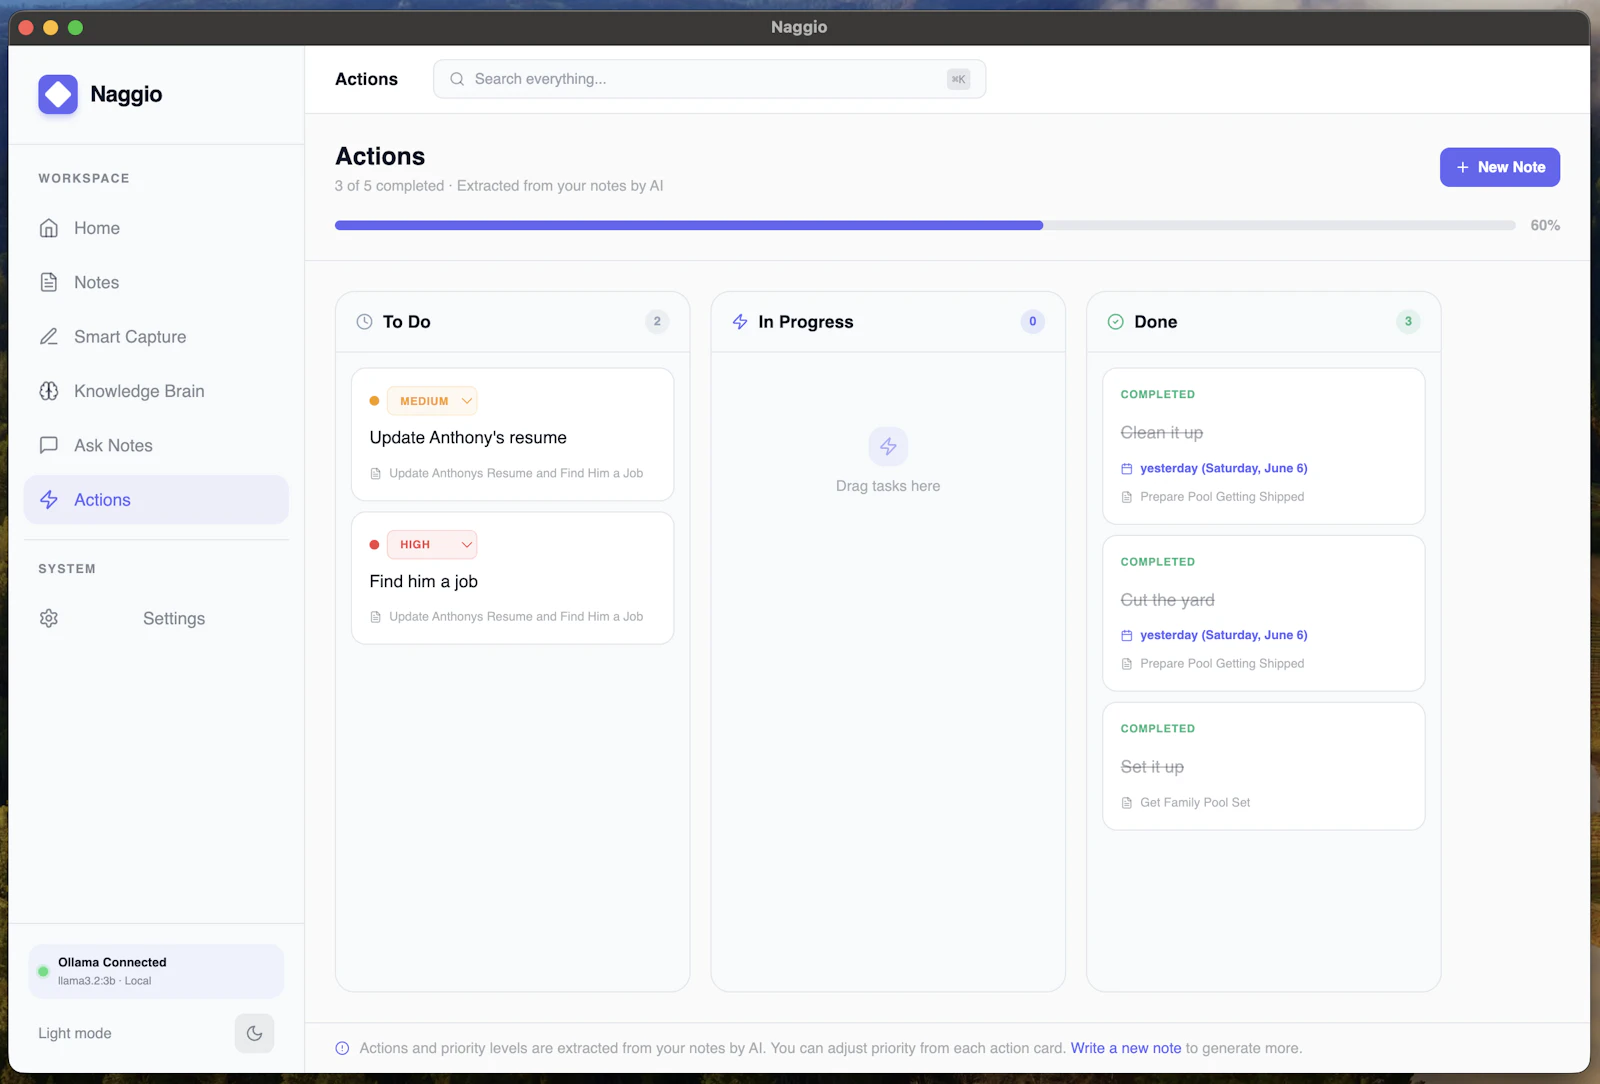Click the note icon under Find him a job
Screen dimensions: 1600x1084
pos(376,617)
